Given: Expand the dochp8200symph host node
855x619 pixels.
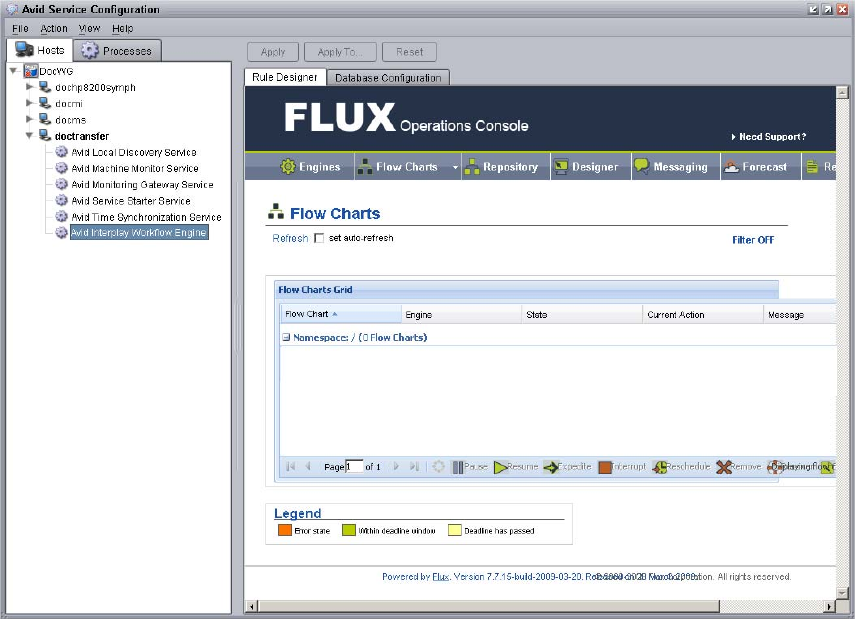Looking at the screenshot, I should click(29, 87).
